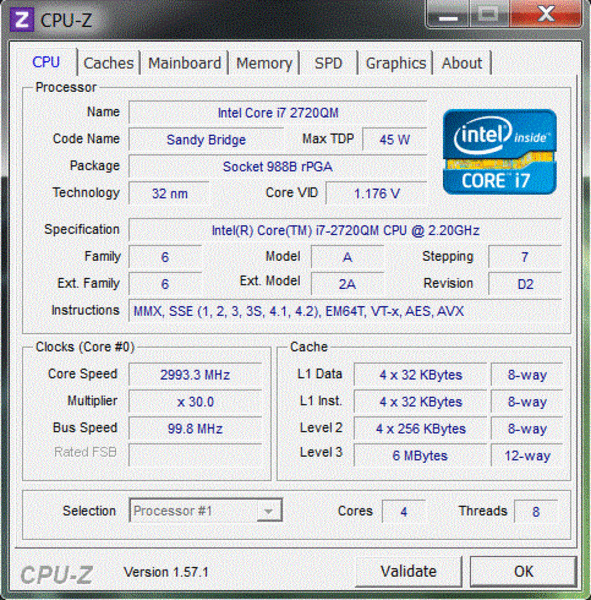Viewport: 591px width, 600px height.
Task: Open the About tab
Action: 462,63
